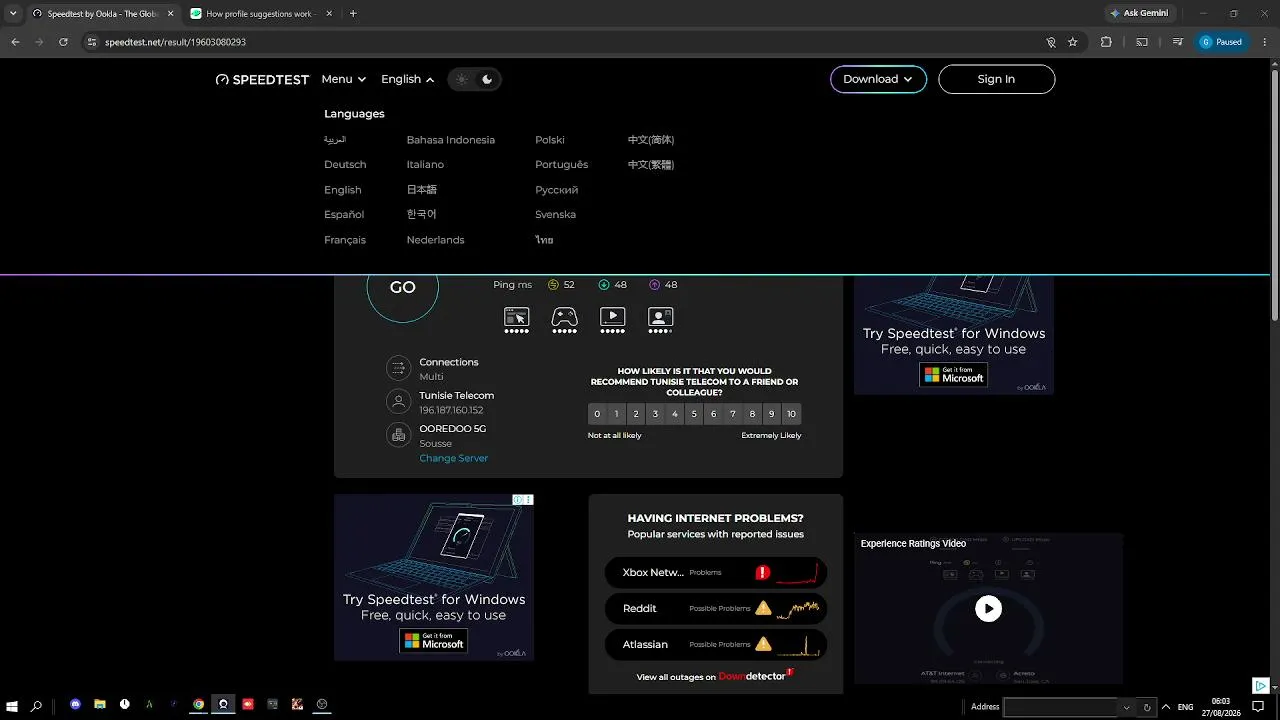This screenshot has width=1280, height=720.
Task: Click the Ask Gemini button
Action: point(1139,13)
